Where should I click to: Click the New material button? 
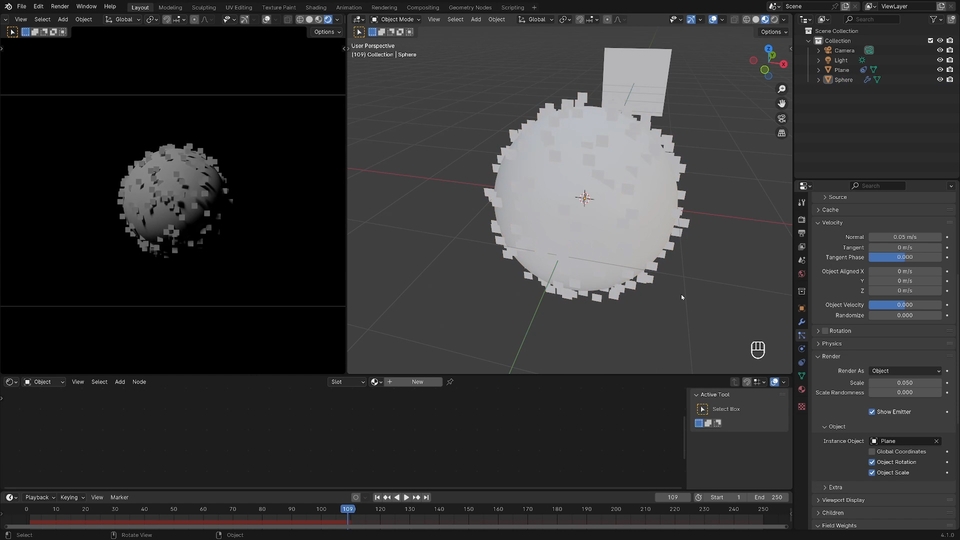(413, 382)
